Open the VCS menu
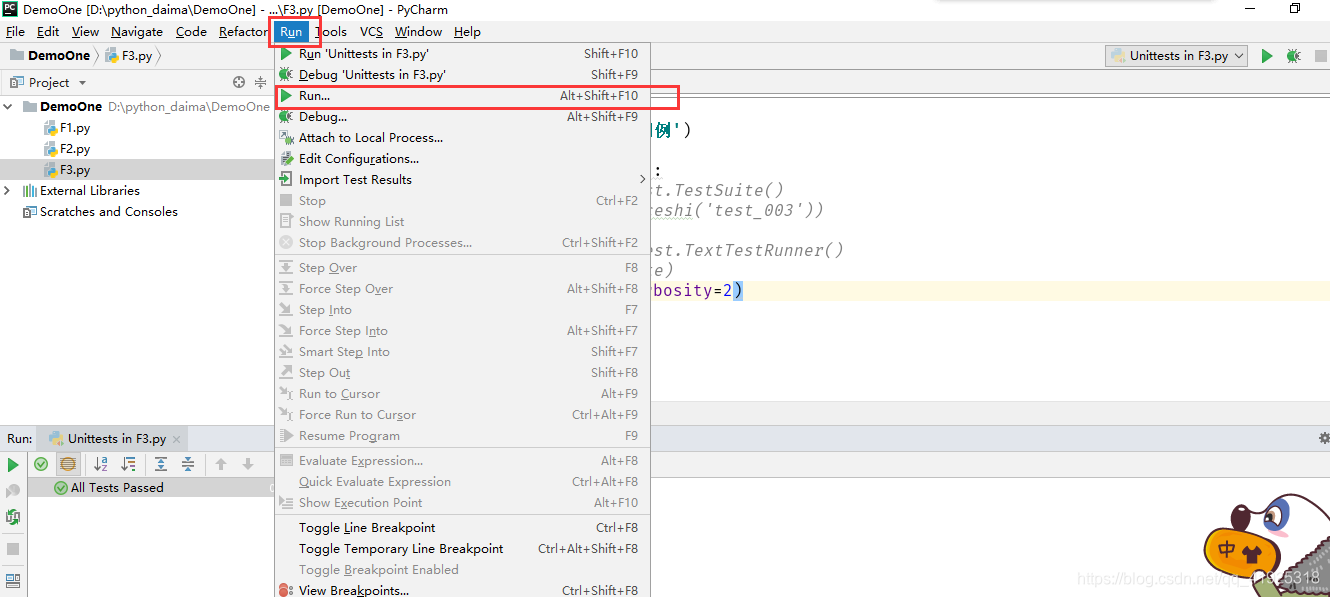Image resolution: width=1330 pixels, height=597 pixels. point(371,32)
